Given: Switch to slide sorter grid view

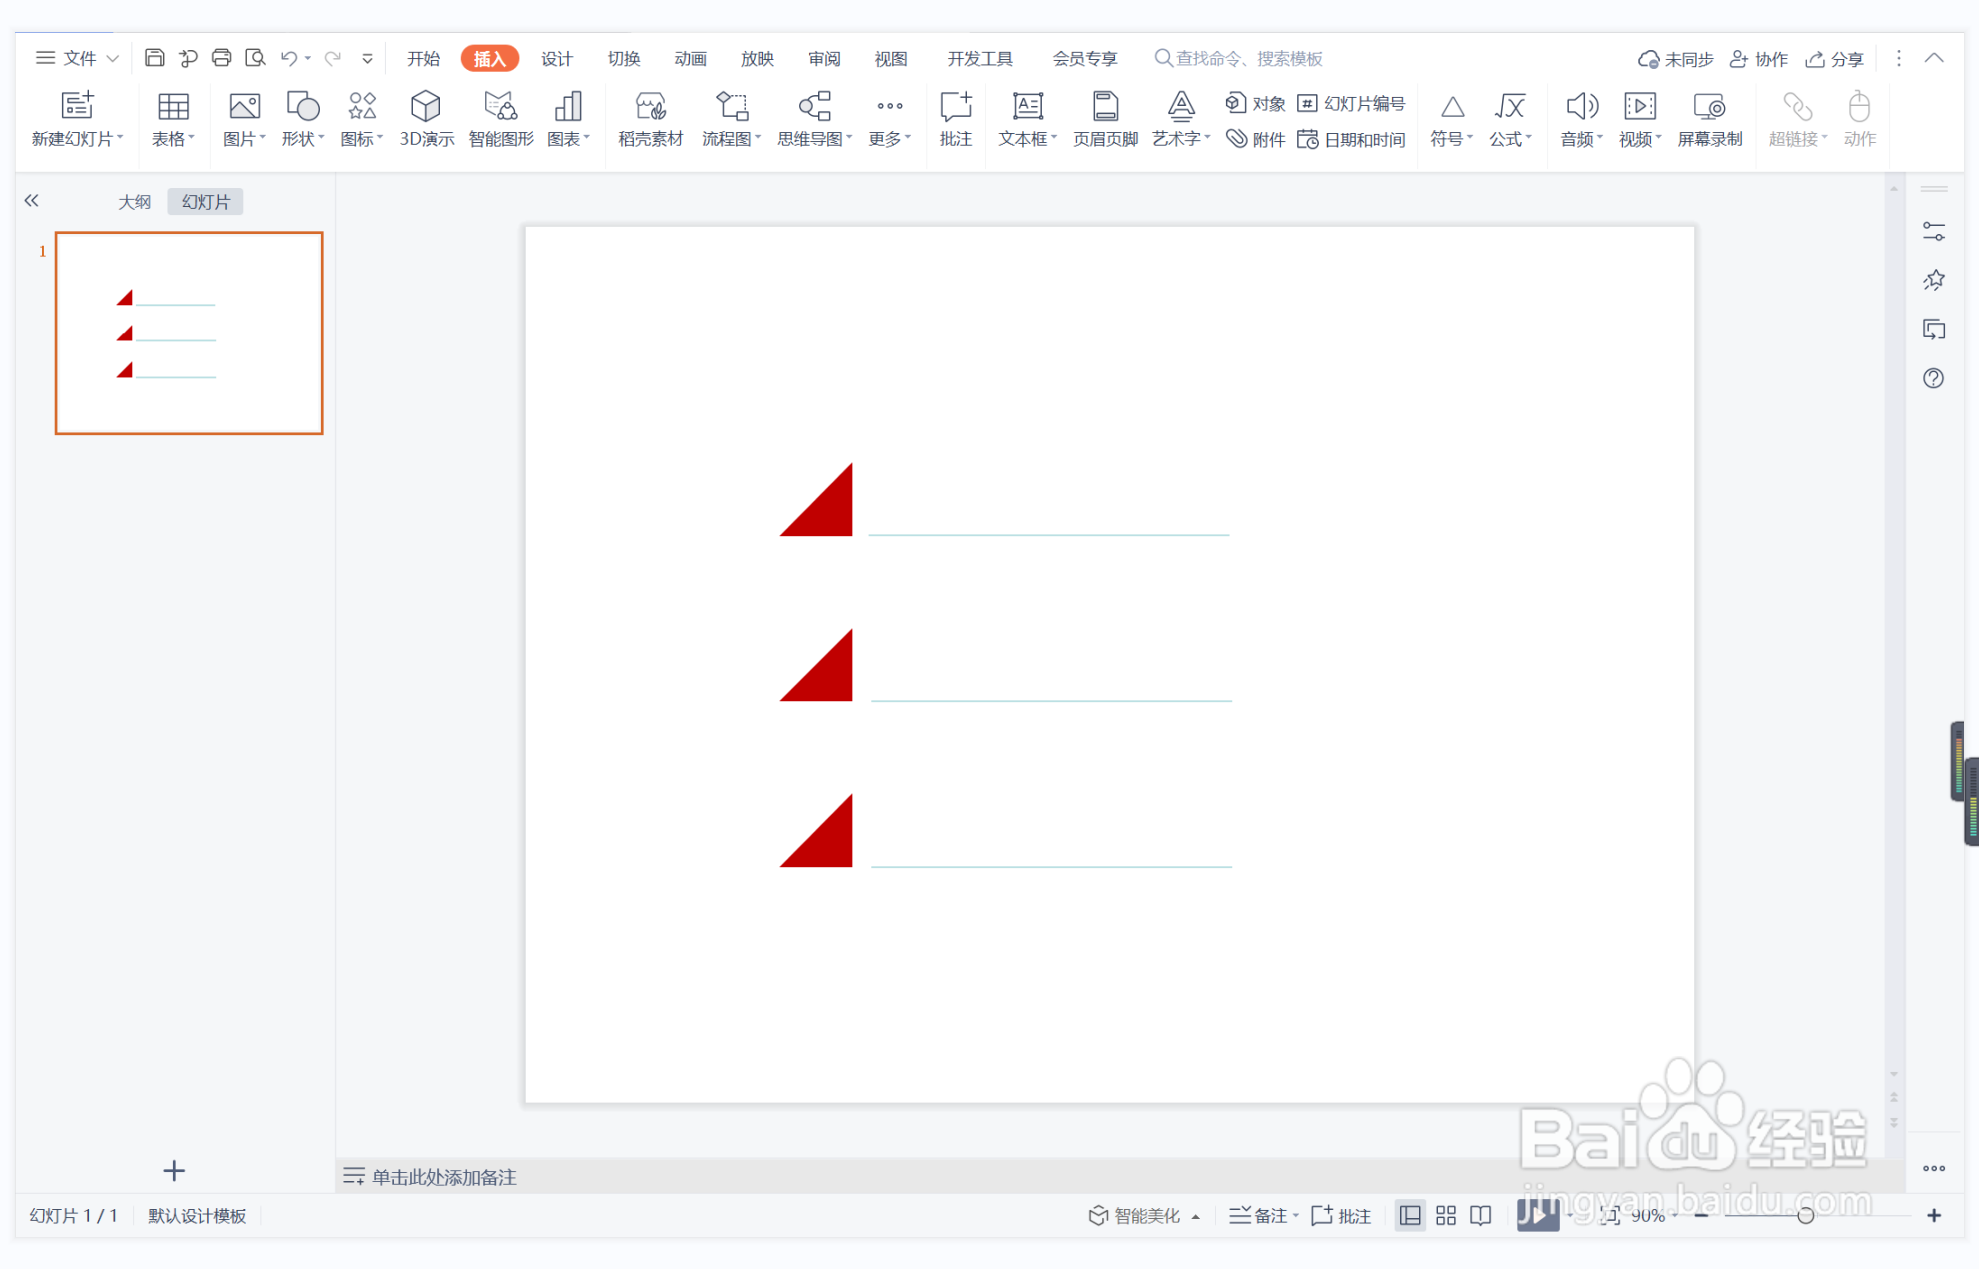Looking at the screenshot, I should point(1446,1215).
